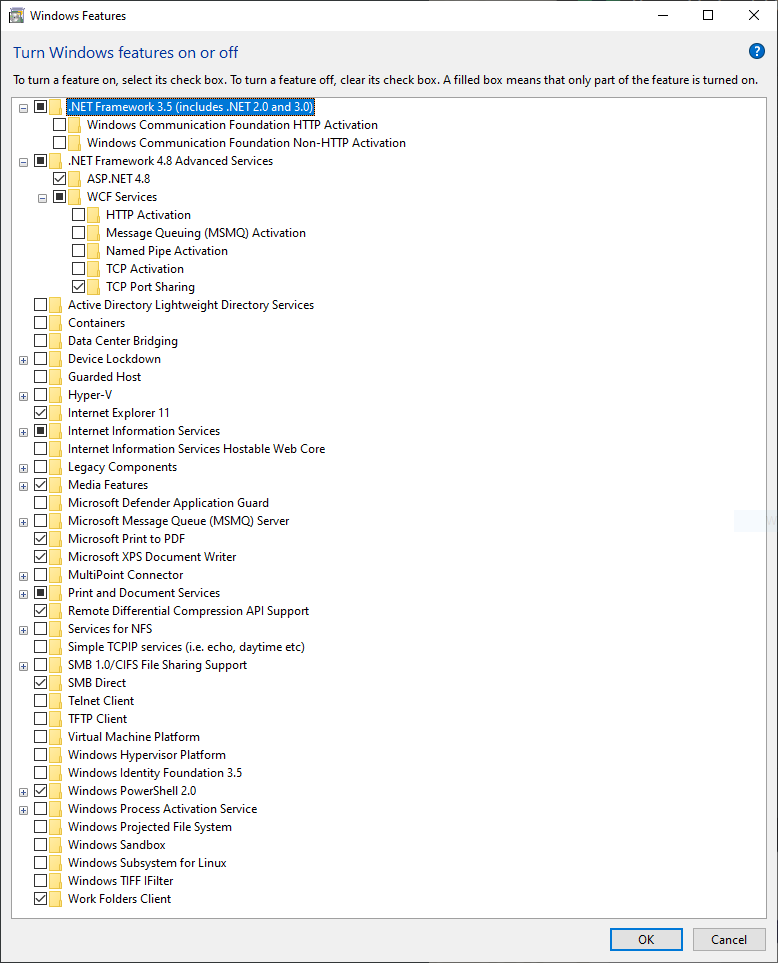This screenshot has width=778, height=963.
Task: Click the folder icon beside Hyper-V
Action: (55, 395)
